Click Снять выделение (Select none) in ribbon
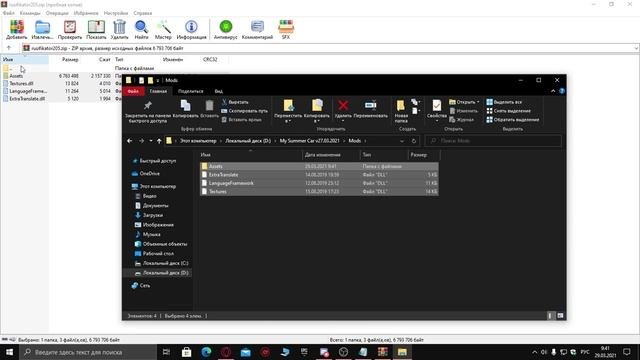 508,111
